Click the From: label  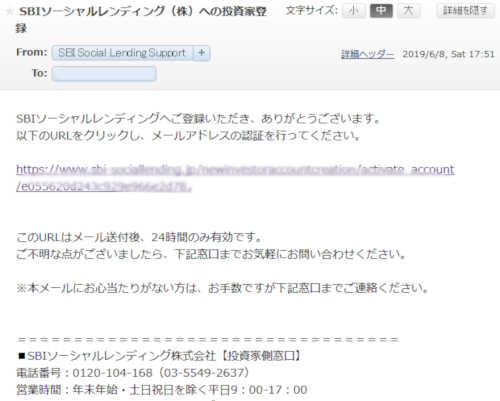tap(32, 52)
